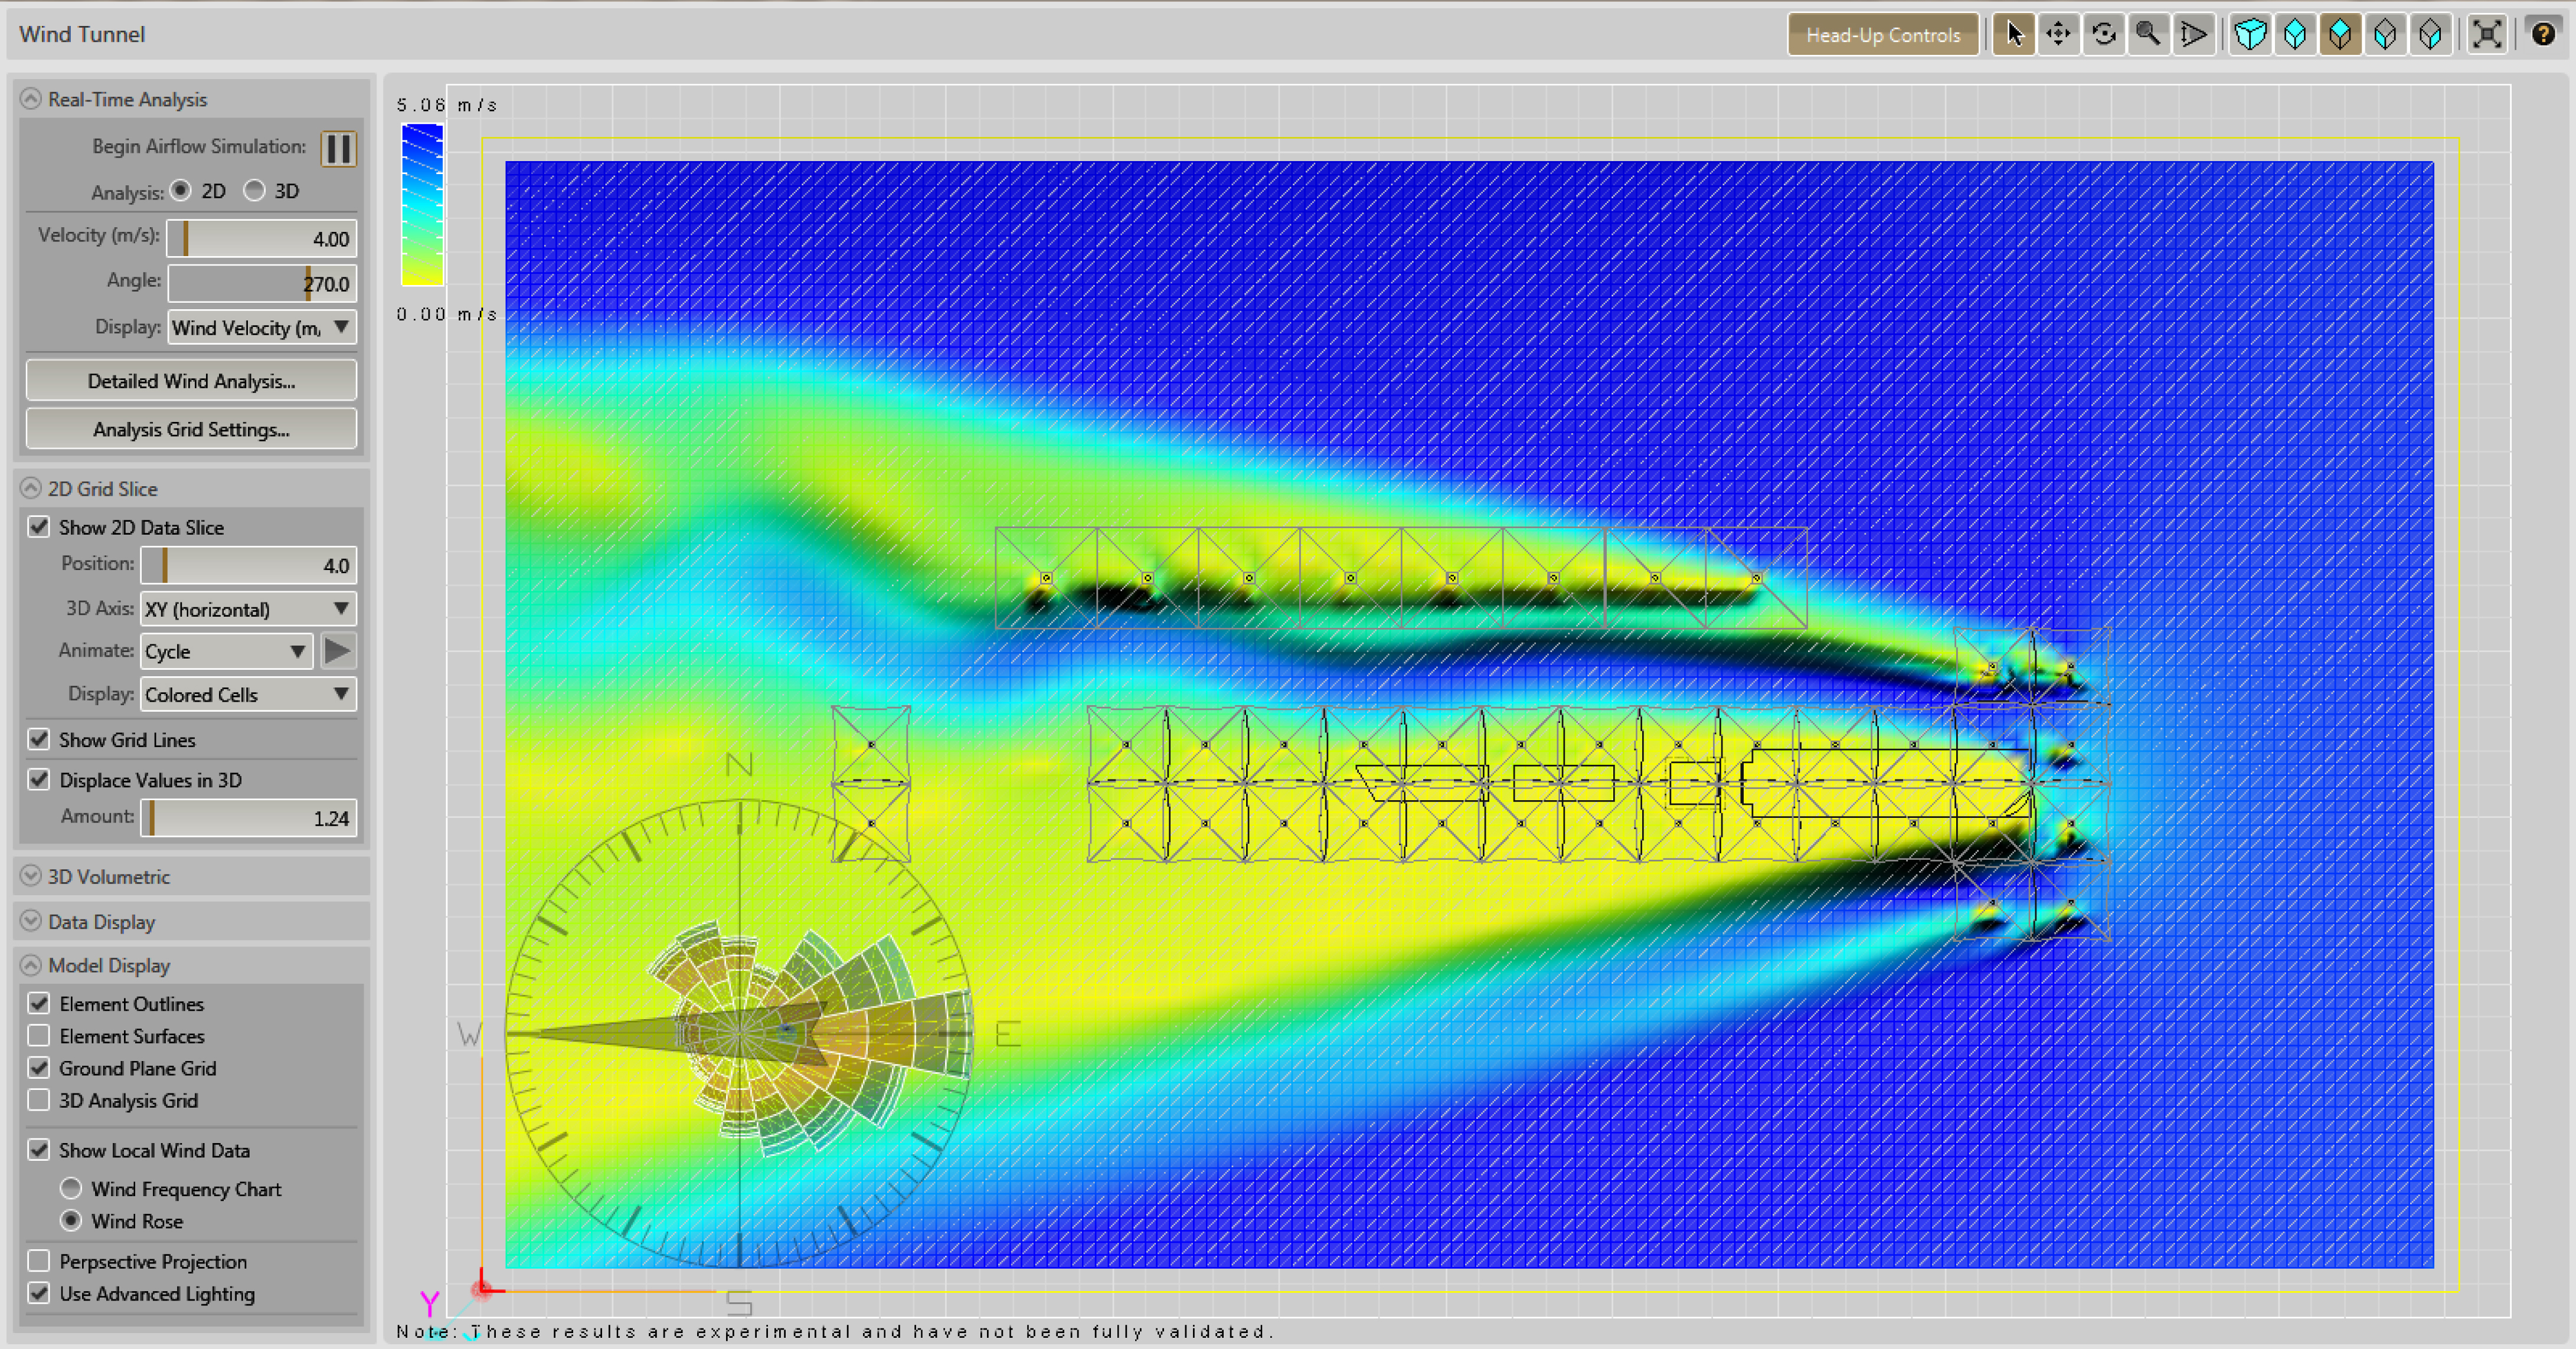Select the pointer arrow tool
This screenshot has height=1349, width=2576.
2013,35
